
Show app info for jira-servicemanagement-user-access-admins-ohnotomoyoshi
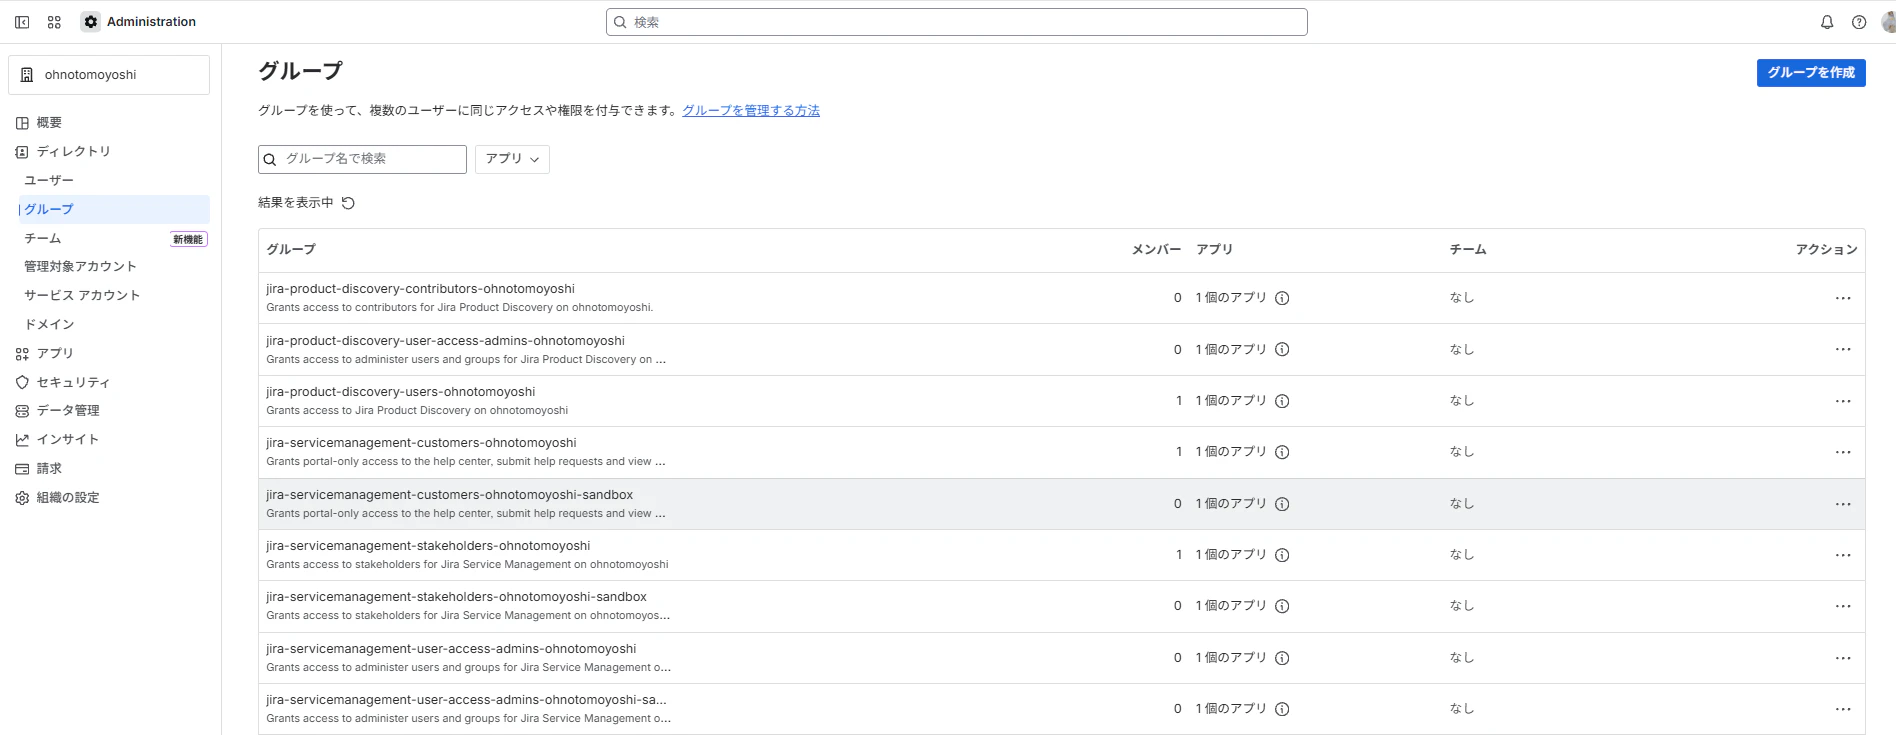[x=1282, y=658]
